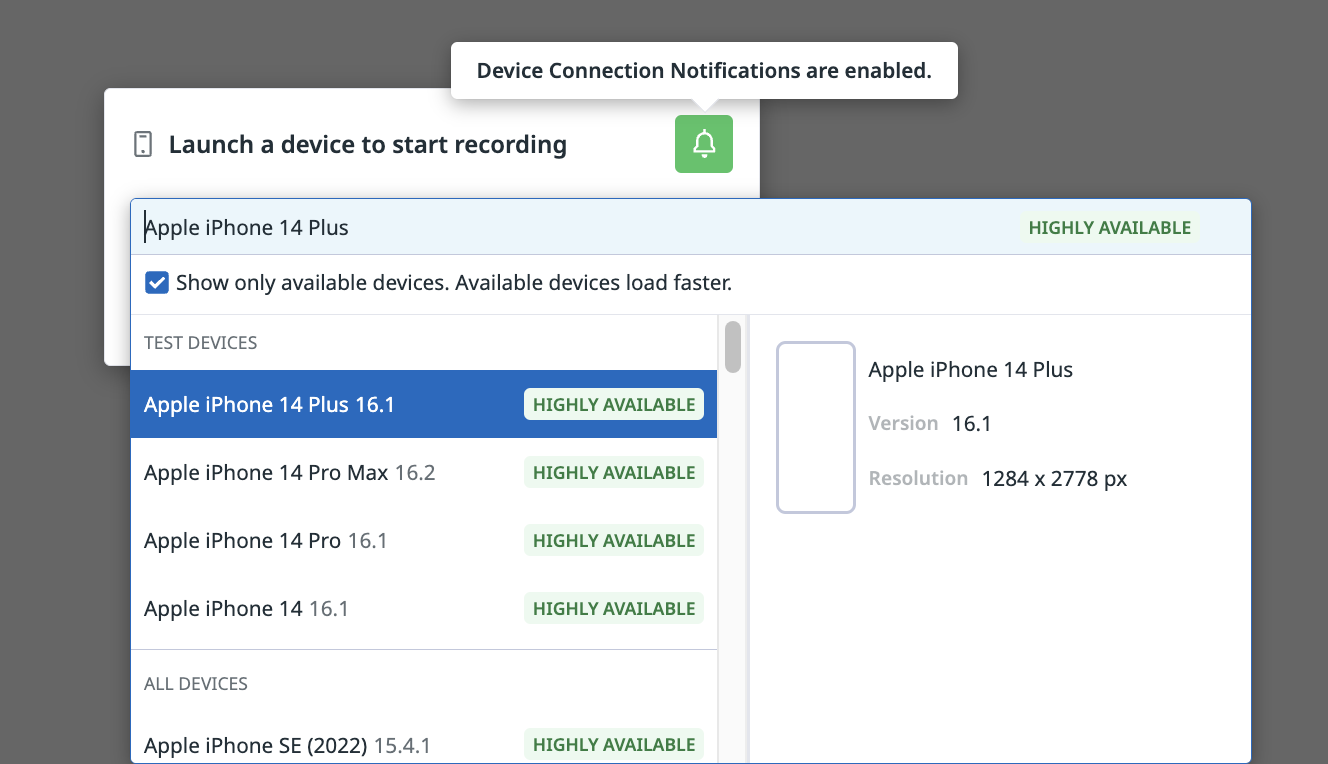Viewport: 1328px width, 764px height.
Task: Click the device outline preview image
Action: point(816,428)
